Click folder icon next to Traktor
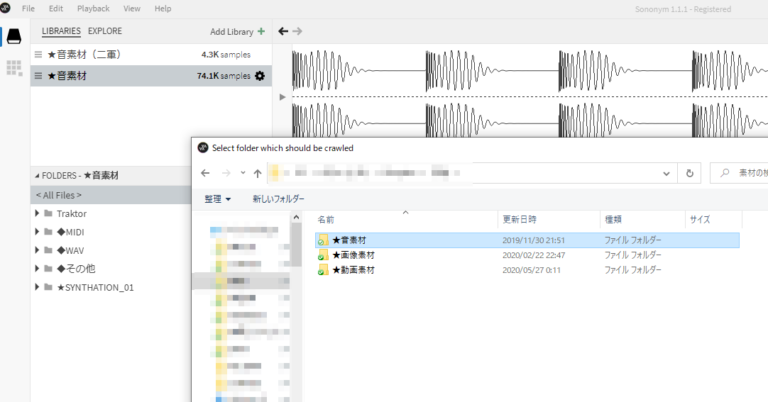768x402 pixels. pos(48,213)
